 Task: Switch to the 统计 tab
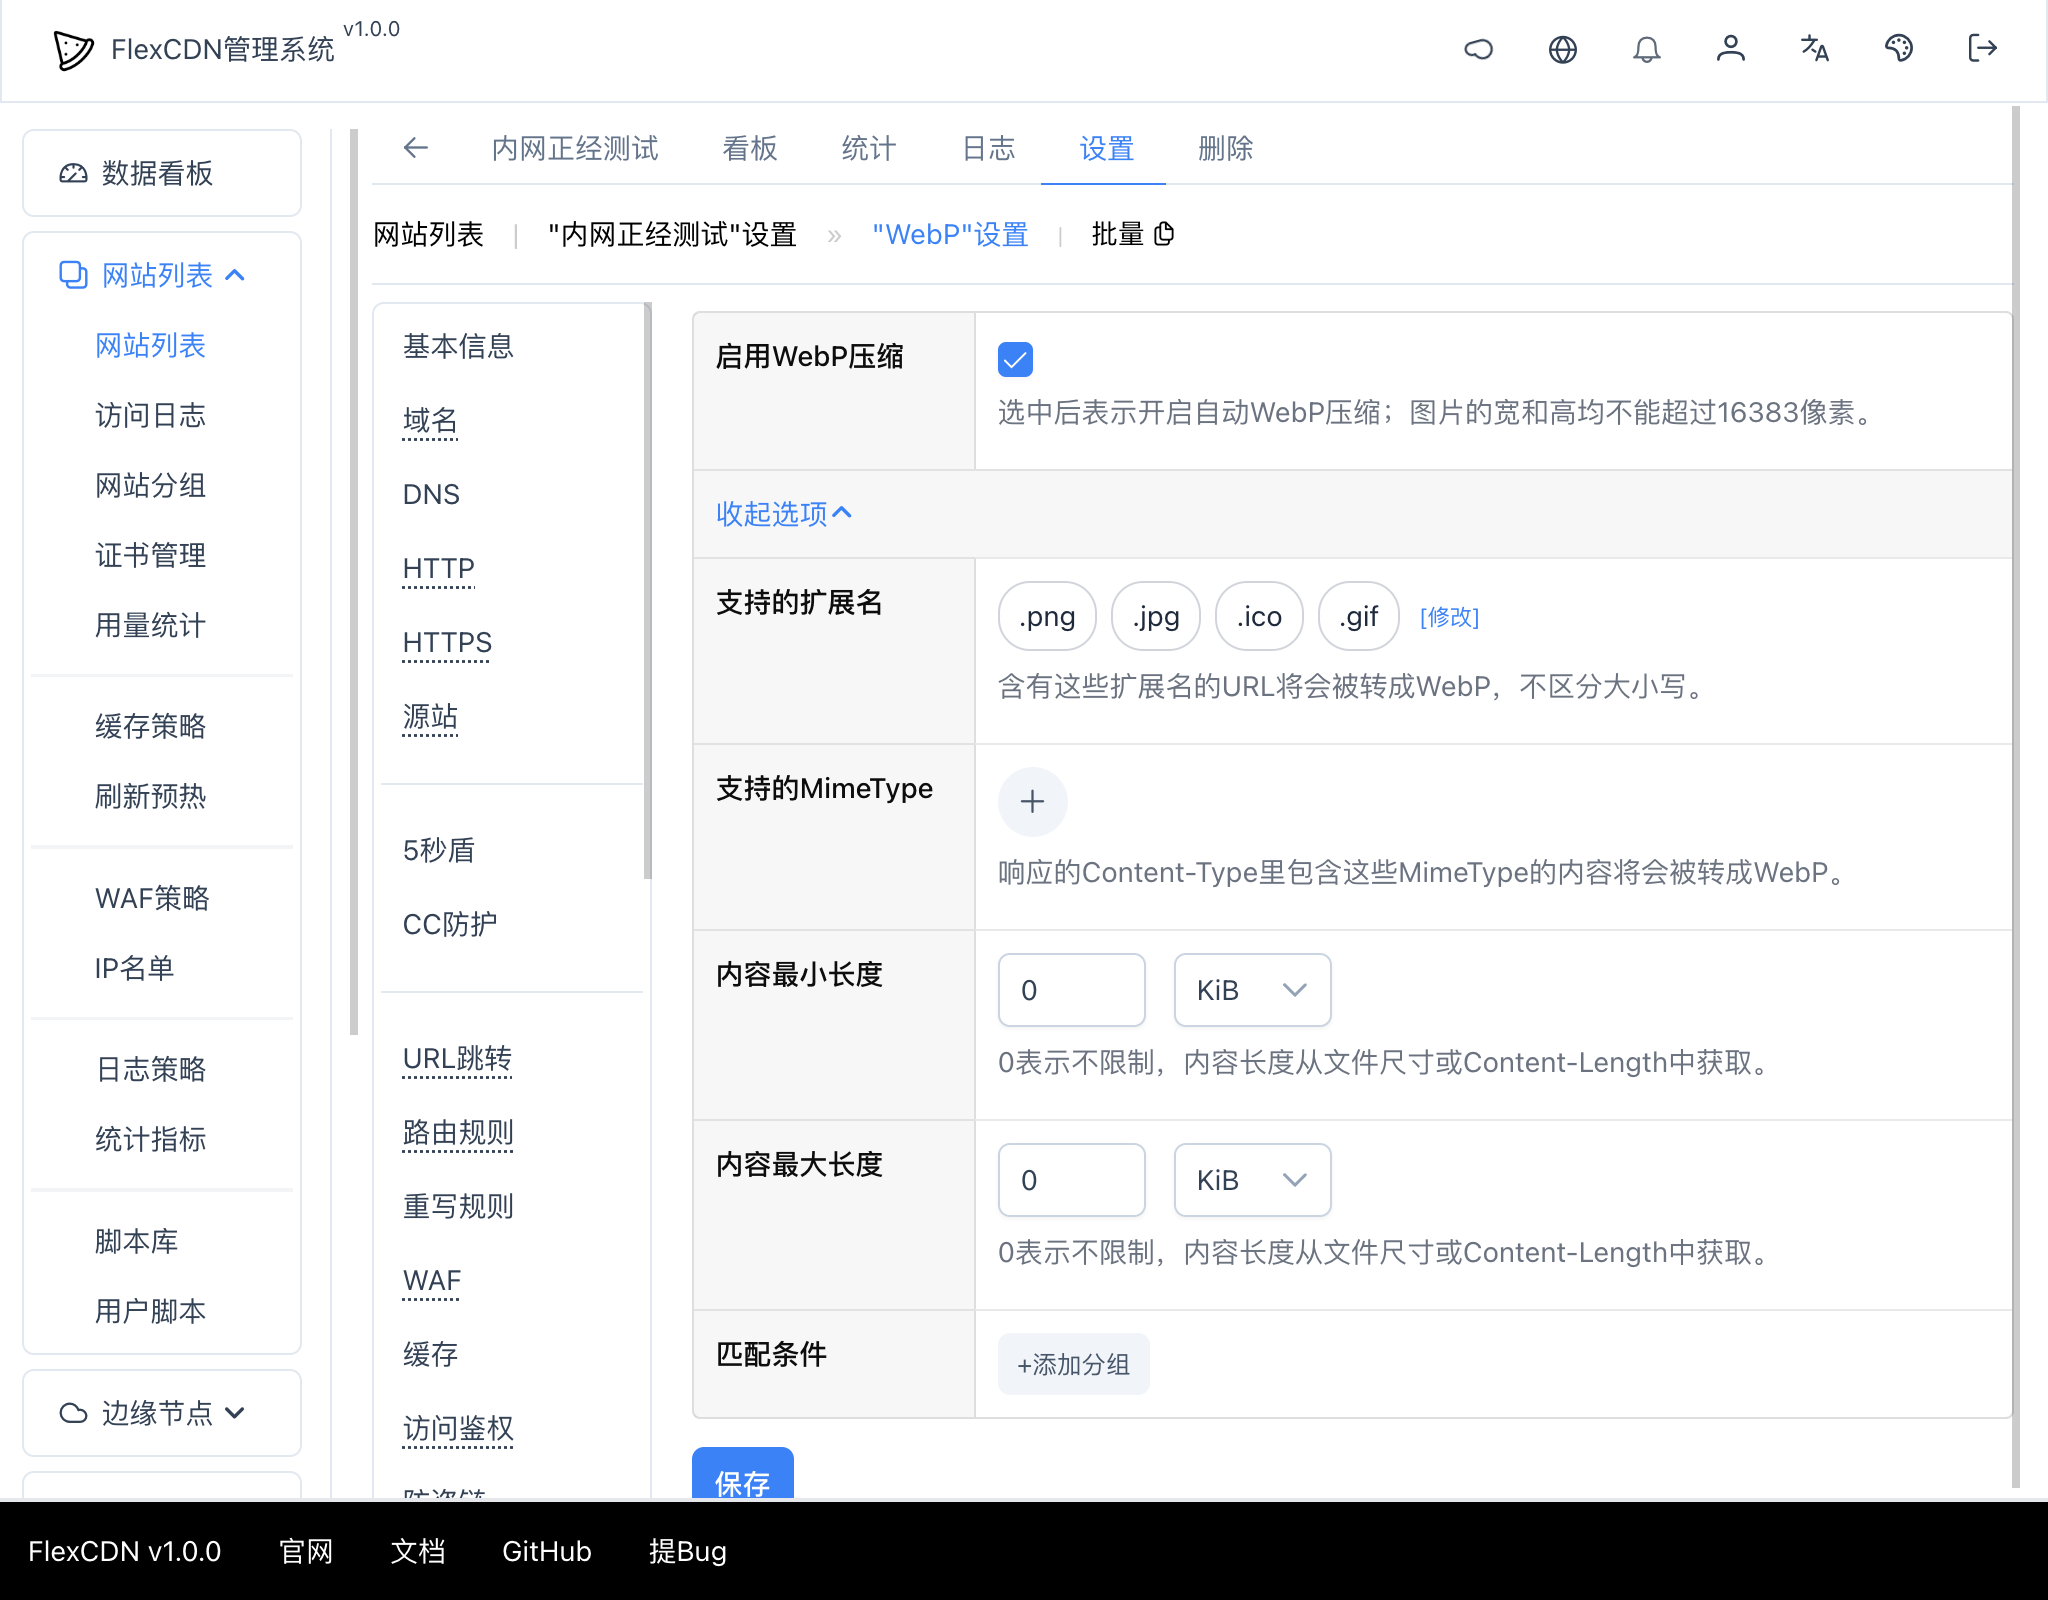click(869, 148)
